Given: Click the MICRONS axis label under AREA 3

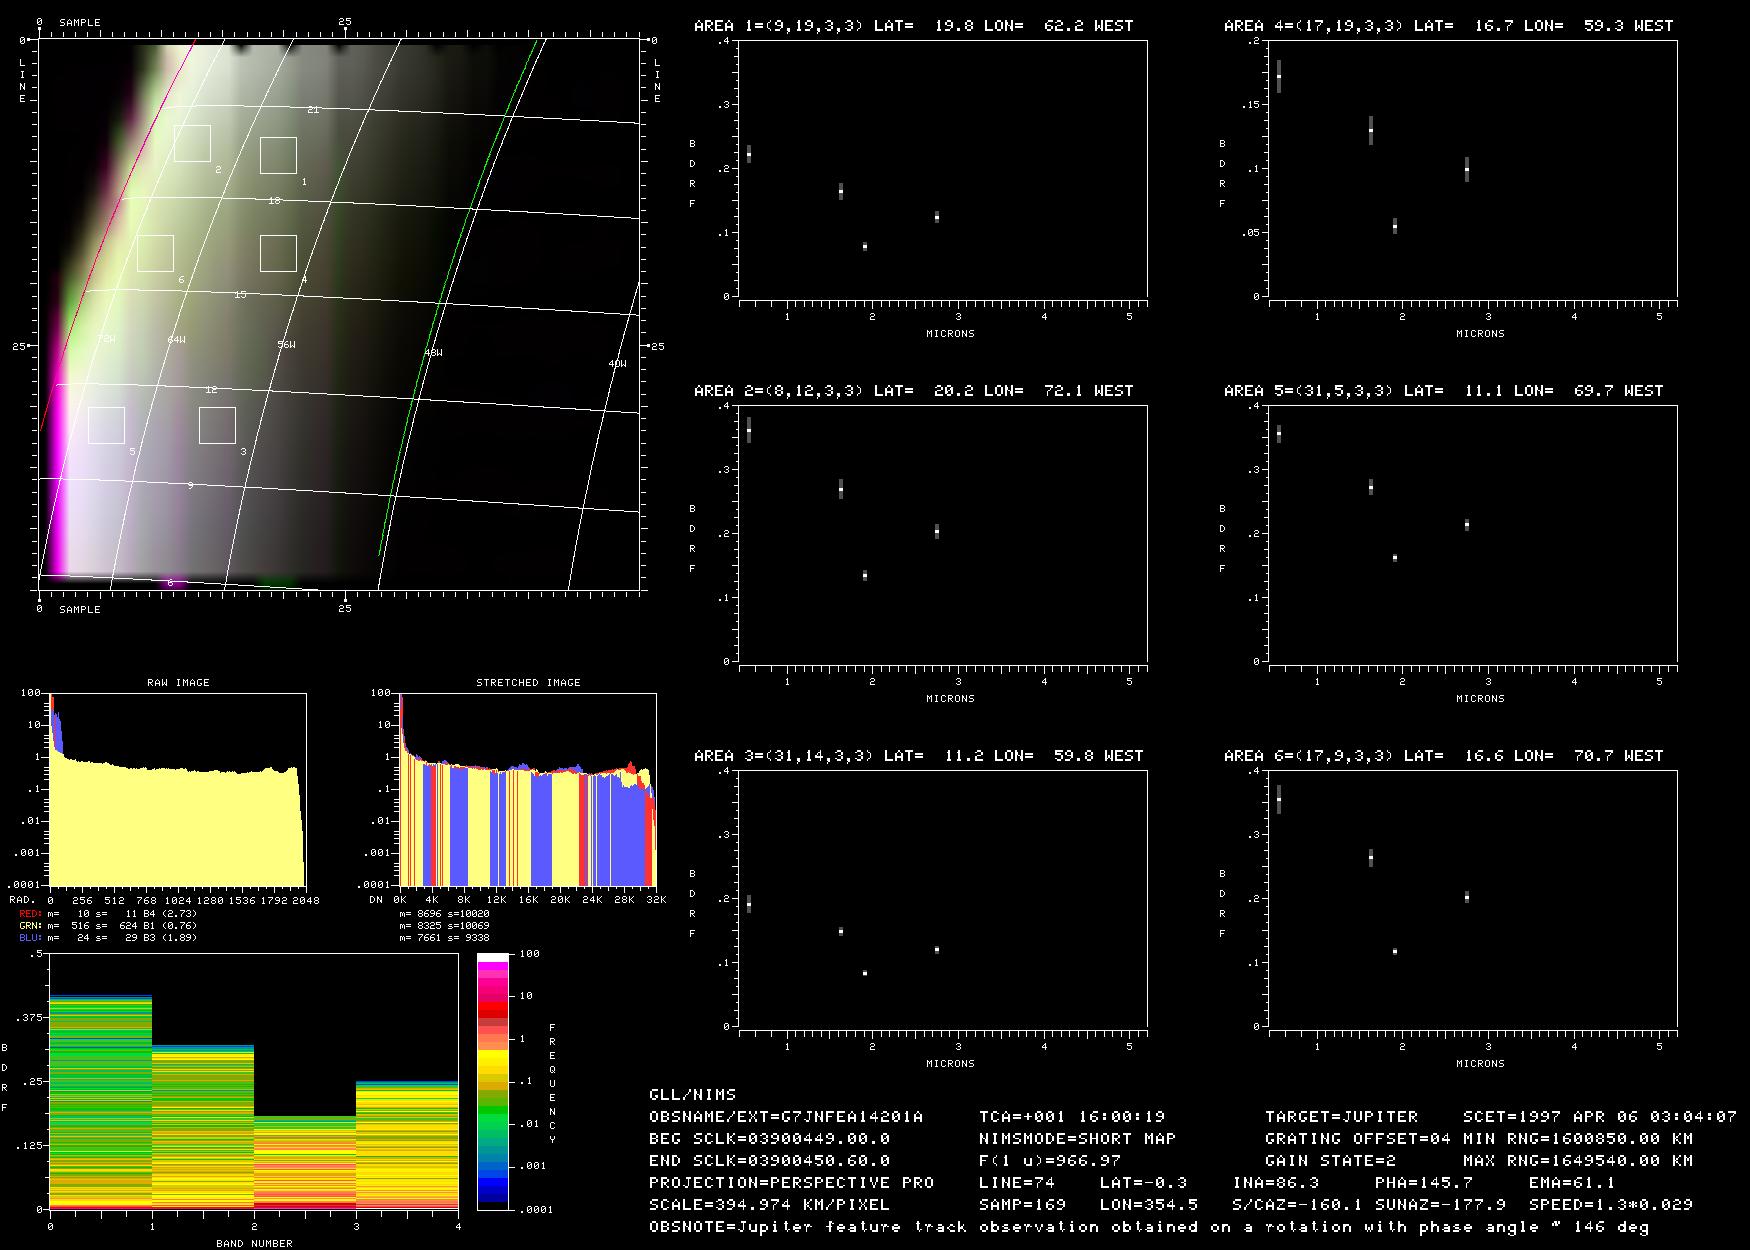Looking at the screenshot, I should pos(949,1063).
